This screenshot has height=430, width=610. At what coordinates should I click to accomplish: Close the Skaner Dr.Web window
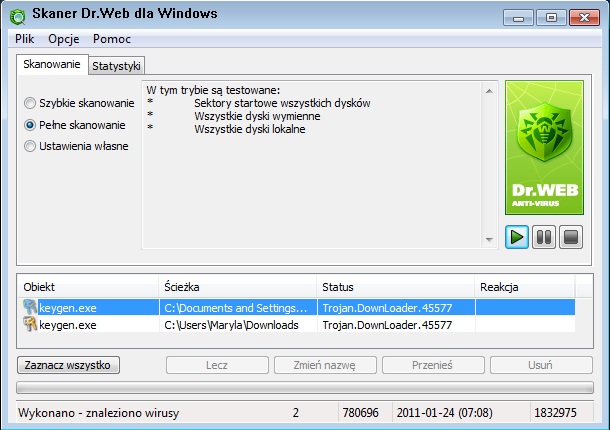point(584,18)
